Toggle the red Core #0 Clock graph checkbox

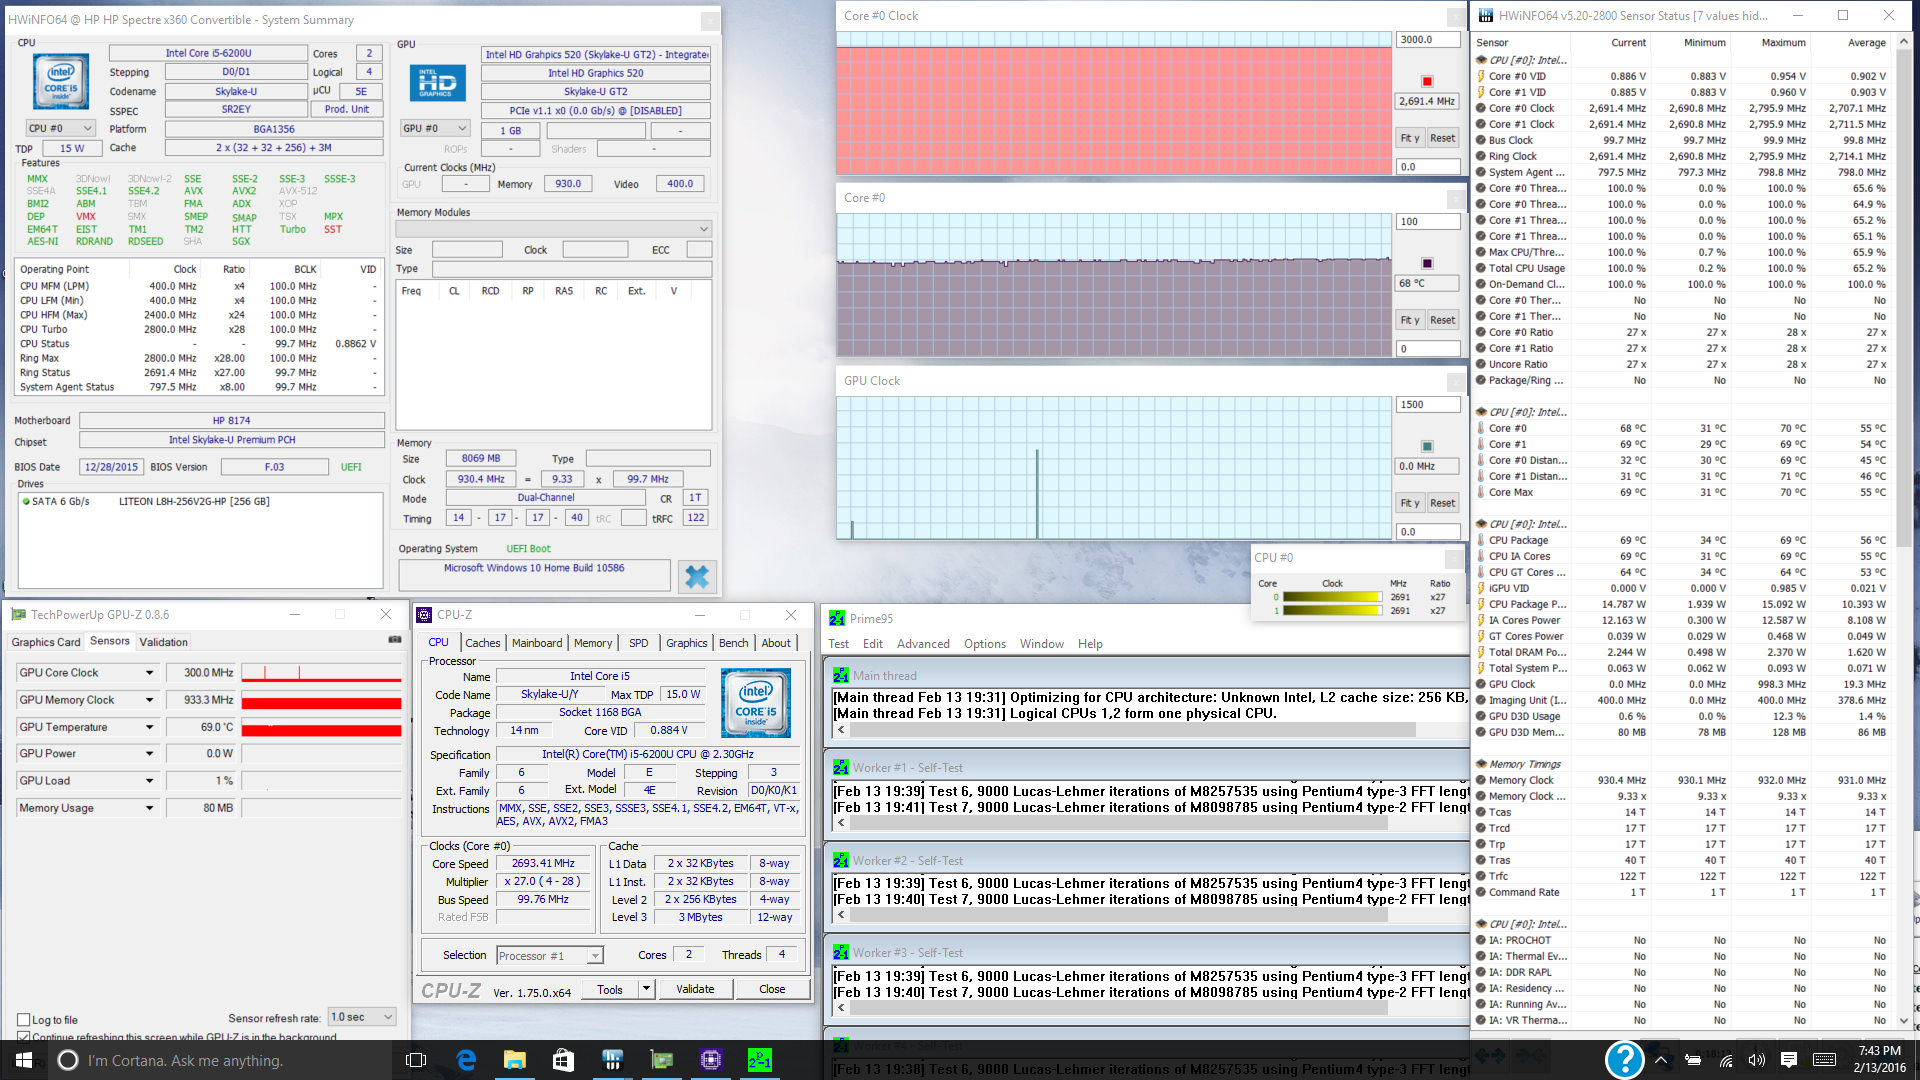tap(1427, 81)
